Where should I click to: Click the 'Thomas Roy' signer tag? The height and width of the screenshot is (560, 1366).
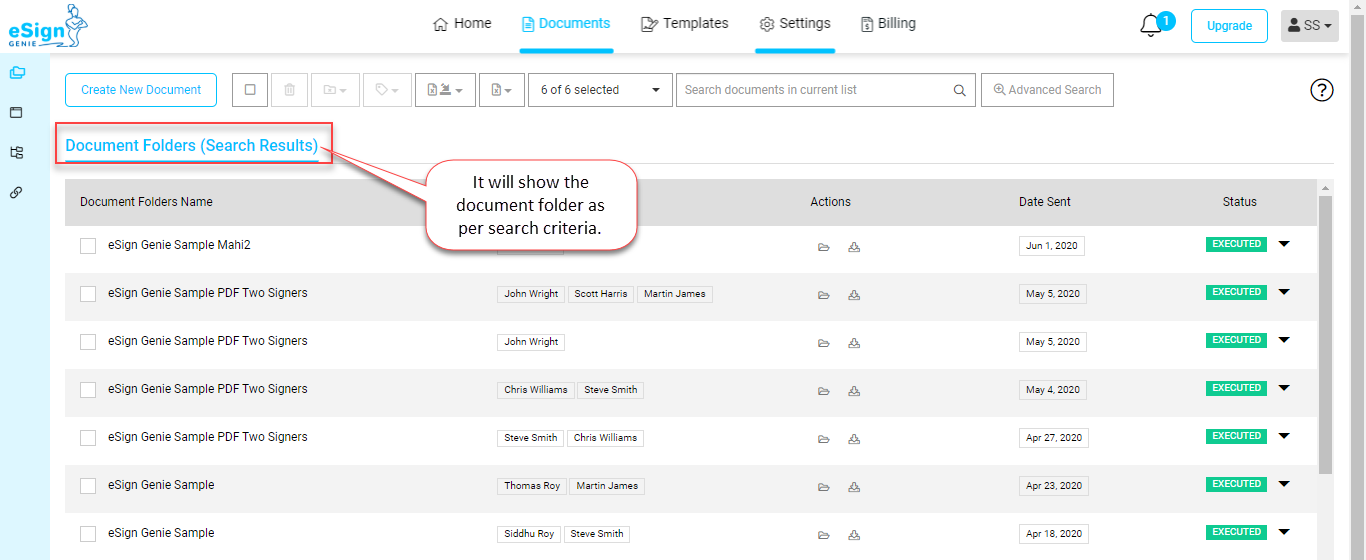point(532,486)
